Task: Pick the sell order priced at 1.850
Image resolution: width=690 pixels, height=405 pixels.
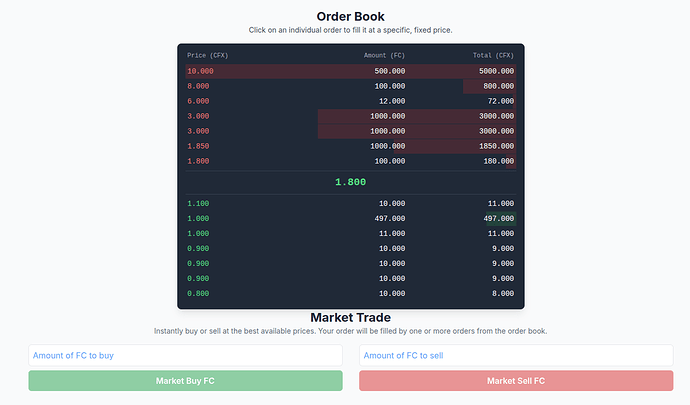Action: 350,146
